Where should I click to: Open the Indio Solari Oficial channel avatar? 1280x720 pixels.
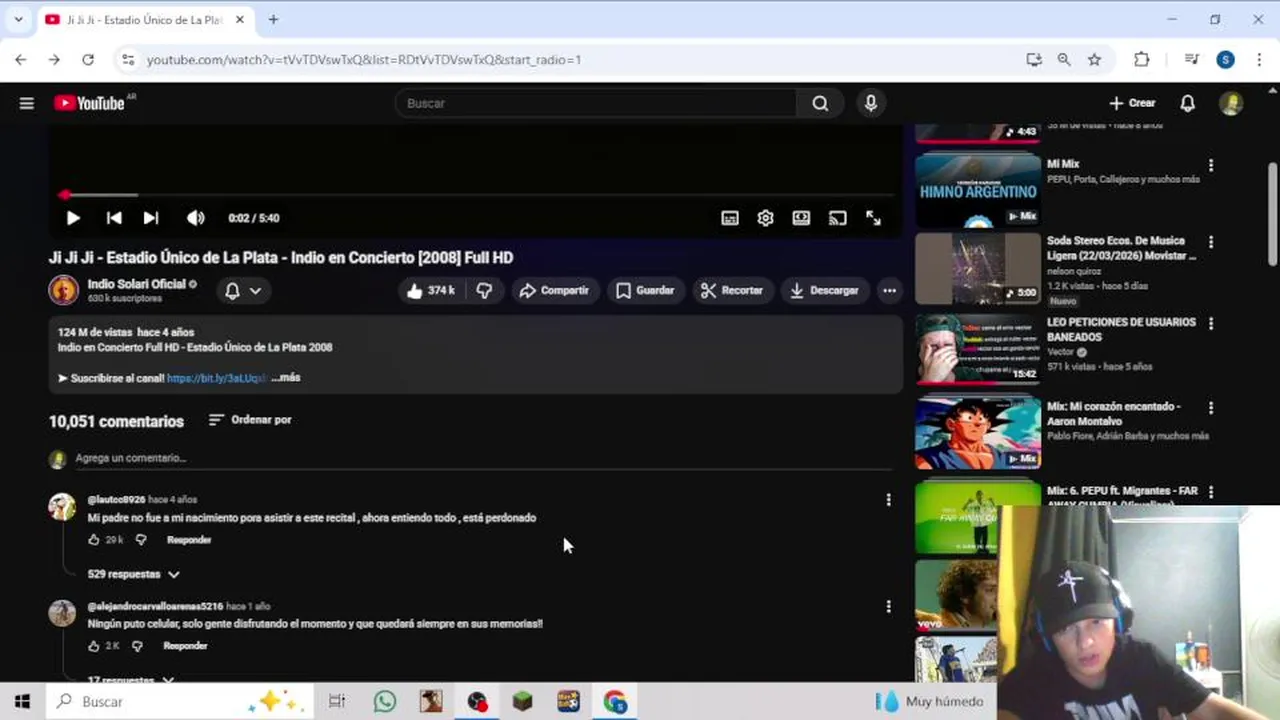(x=63, y=290)
